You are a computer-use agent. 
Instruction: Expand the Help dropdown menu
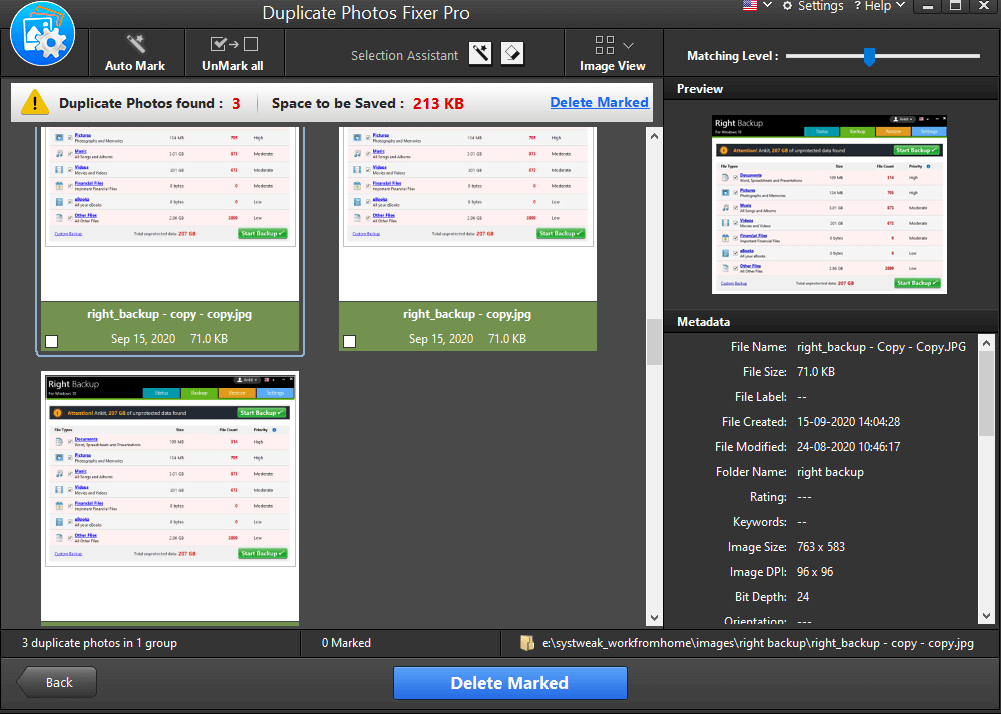(879, 6)
